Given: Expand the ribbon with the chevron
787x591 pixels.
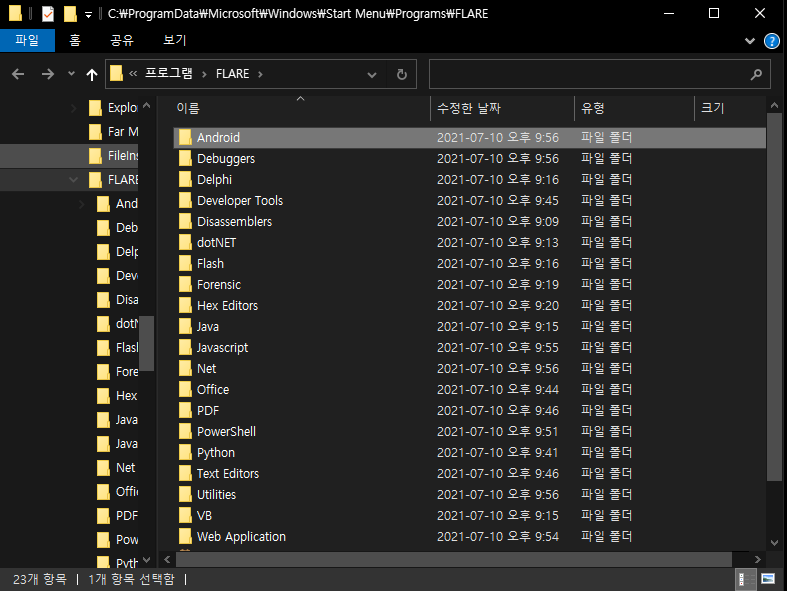Looking at the screenshot, I should pyautogui.click(x=750, y=41).
